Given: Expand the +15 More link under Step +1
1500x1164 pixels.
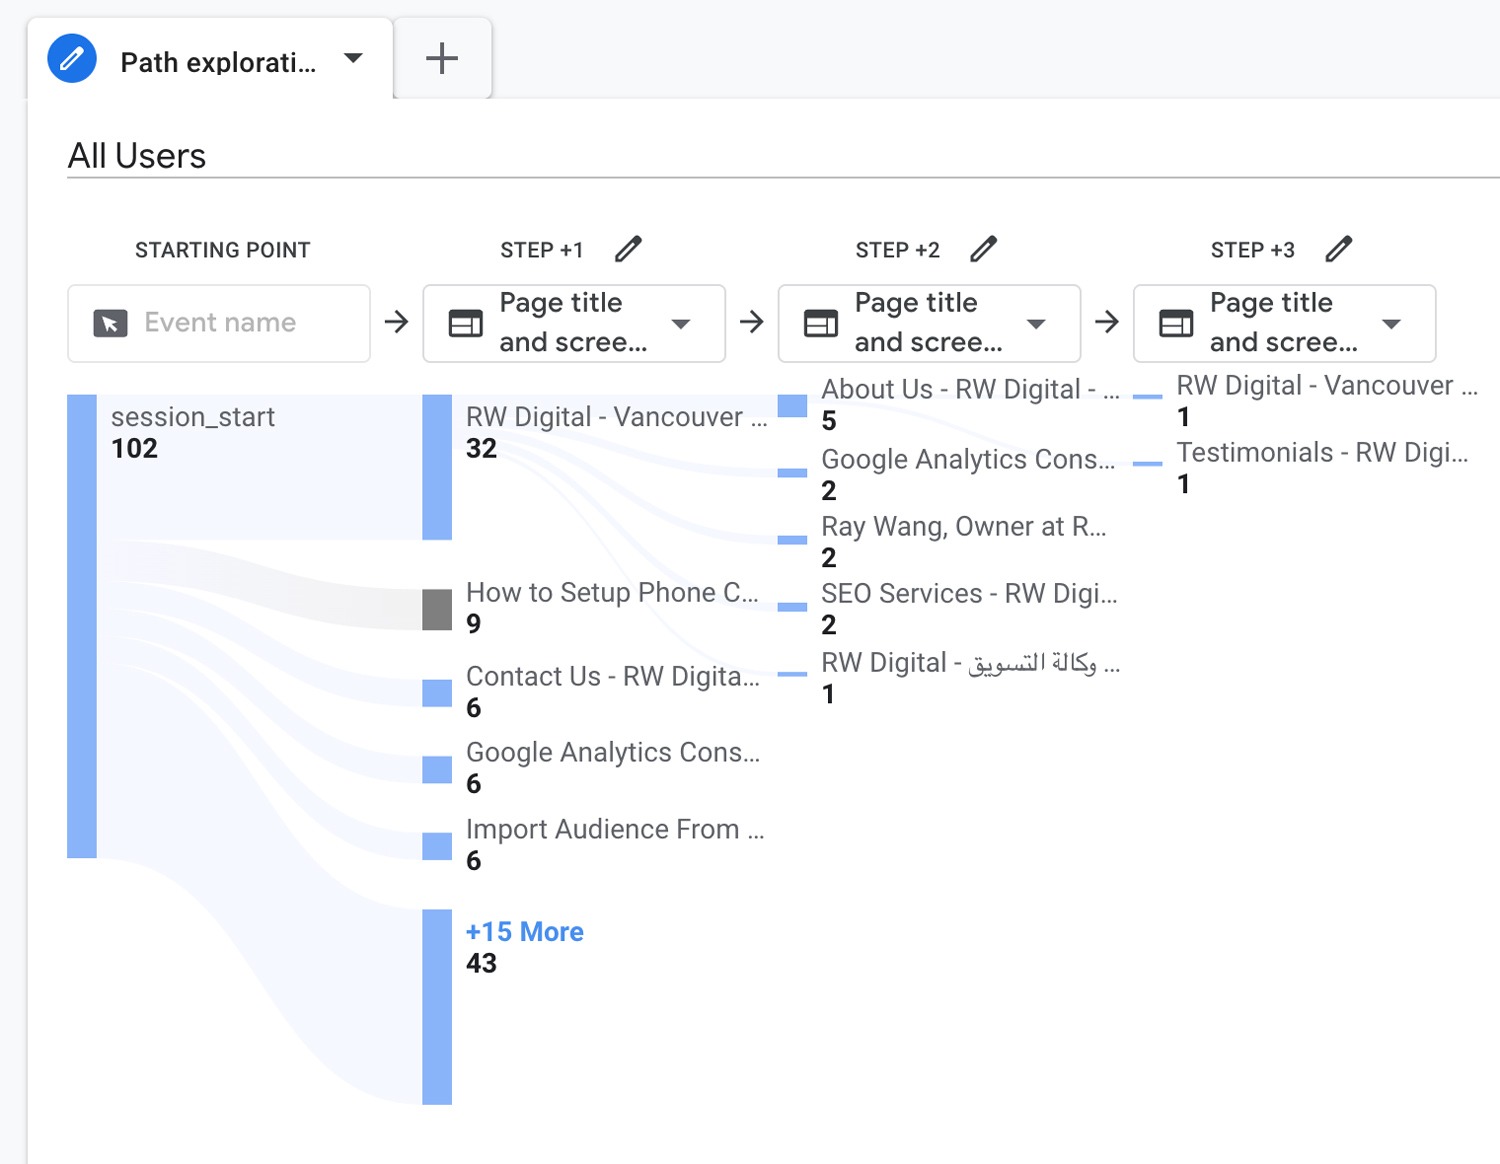Looking at the screenshot, I should [524, 931].
